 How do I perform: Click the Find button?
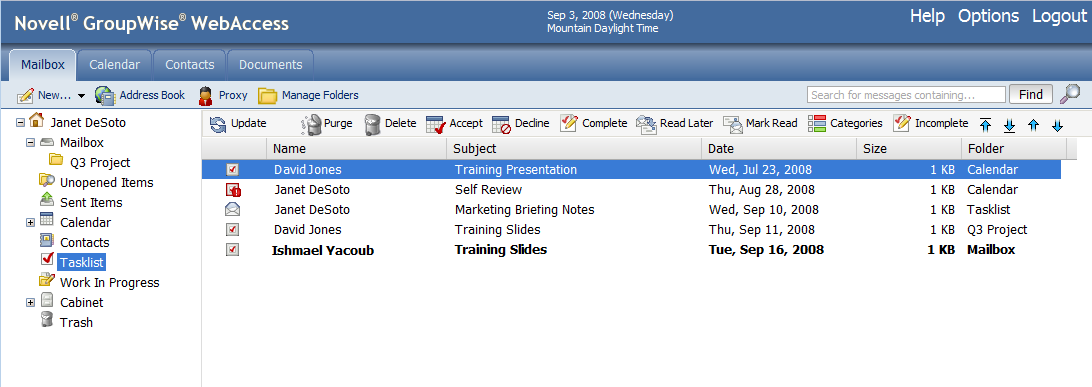(1031, 95)
